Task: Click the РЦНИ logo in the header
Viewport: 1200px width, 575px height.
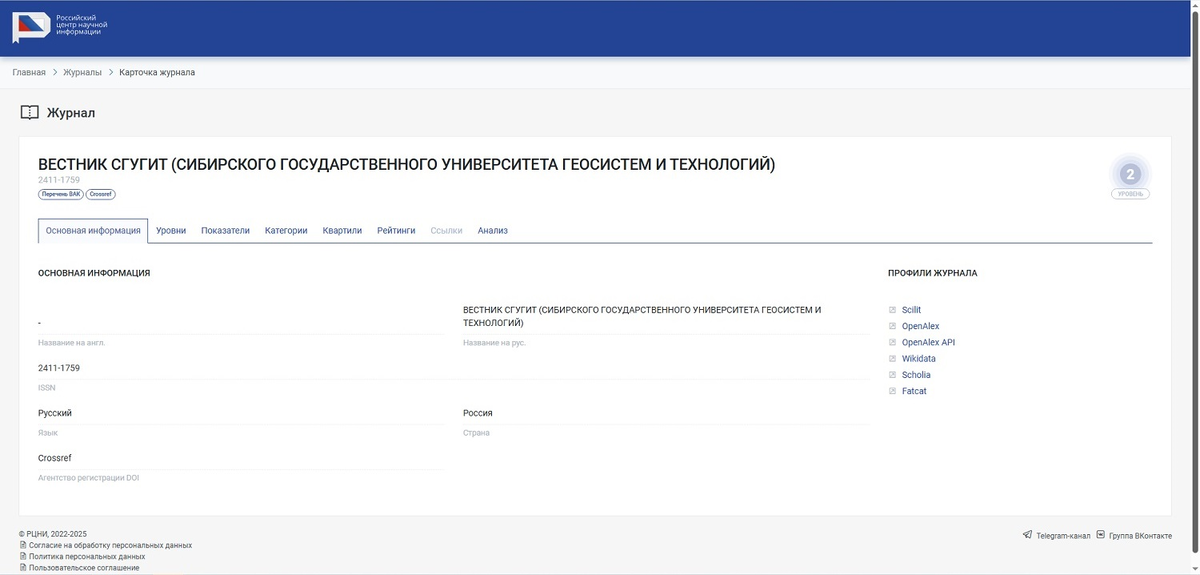Action: [x=59, y=27]
